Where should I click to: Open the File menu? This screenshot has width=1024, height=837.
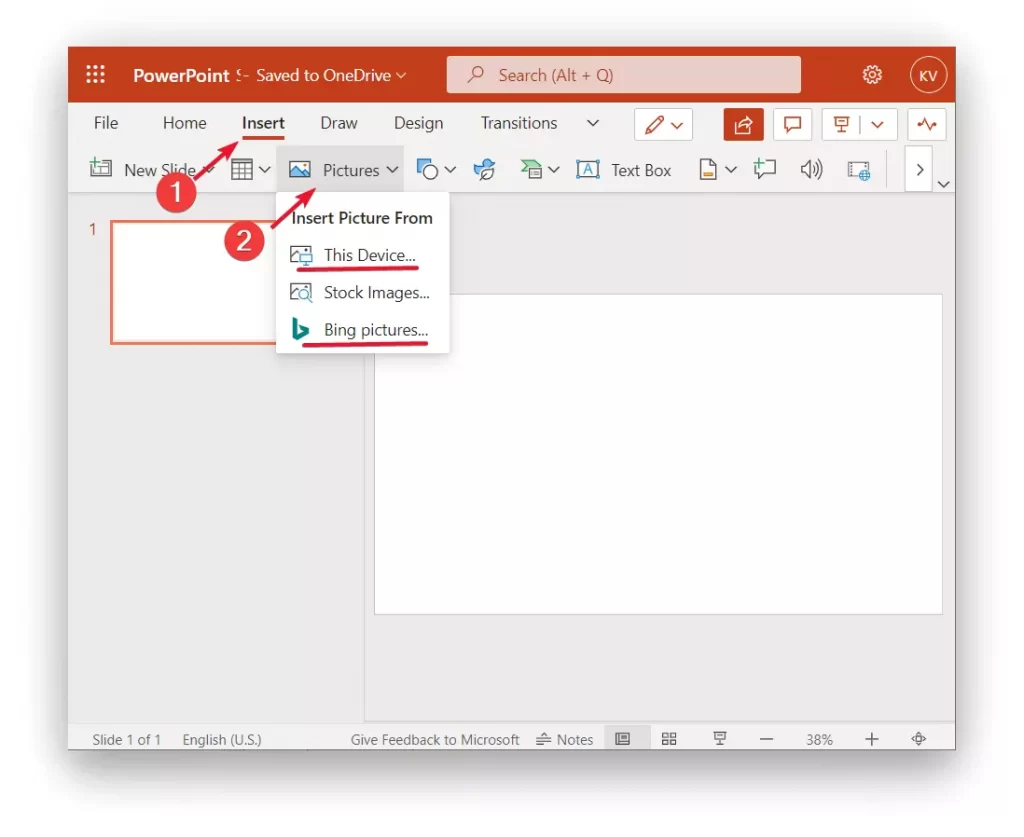coord(105,123)
